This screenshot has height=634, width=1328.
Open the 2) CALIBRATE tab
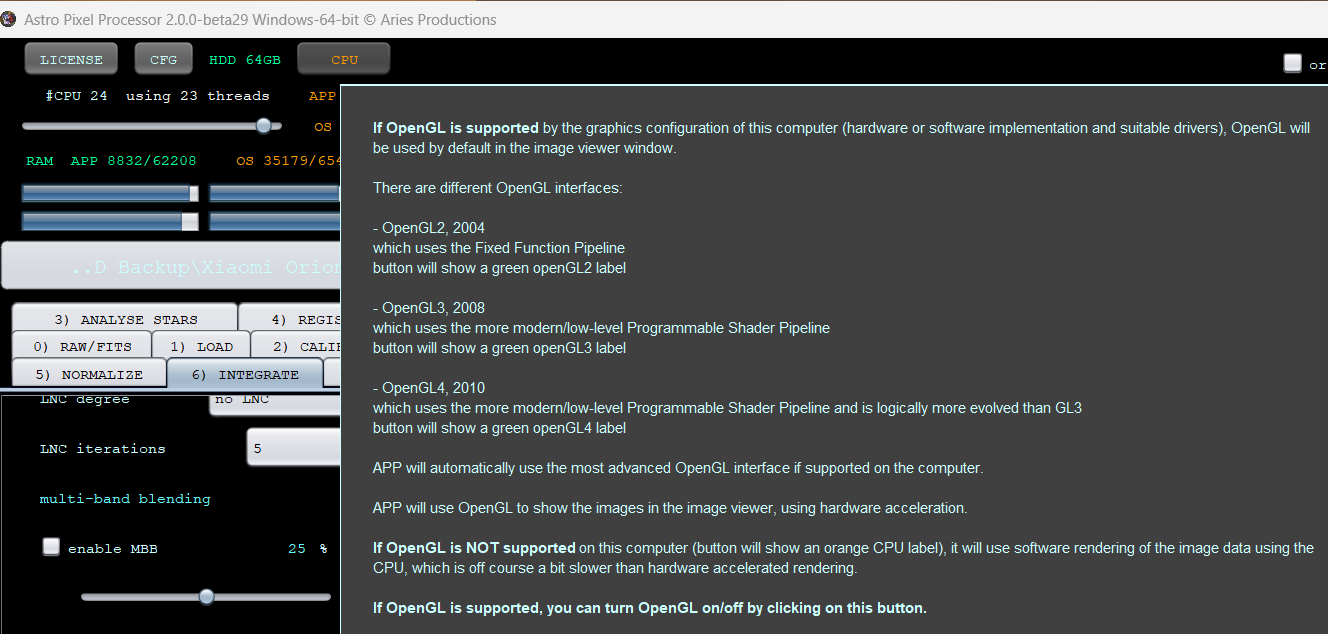click(300, 345)
